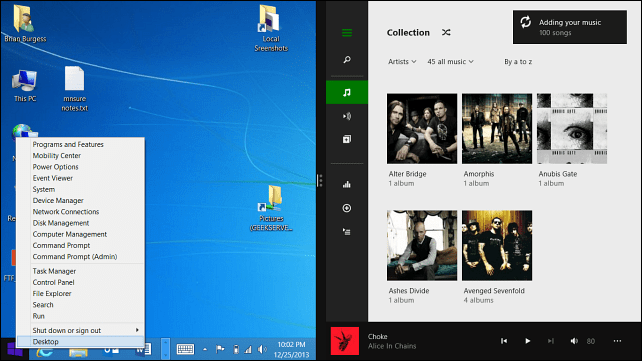Image resolution: width=642 pixels, height=361 pixels.
Task: Open Alter Bridge artist thumbnail
Action: (x=422, y=129)
